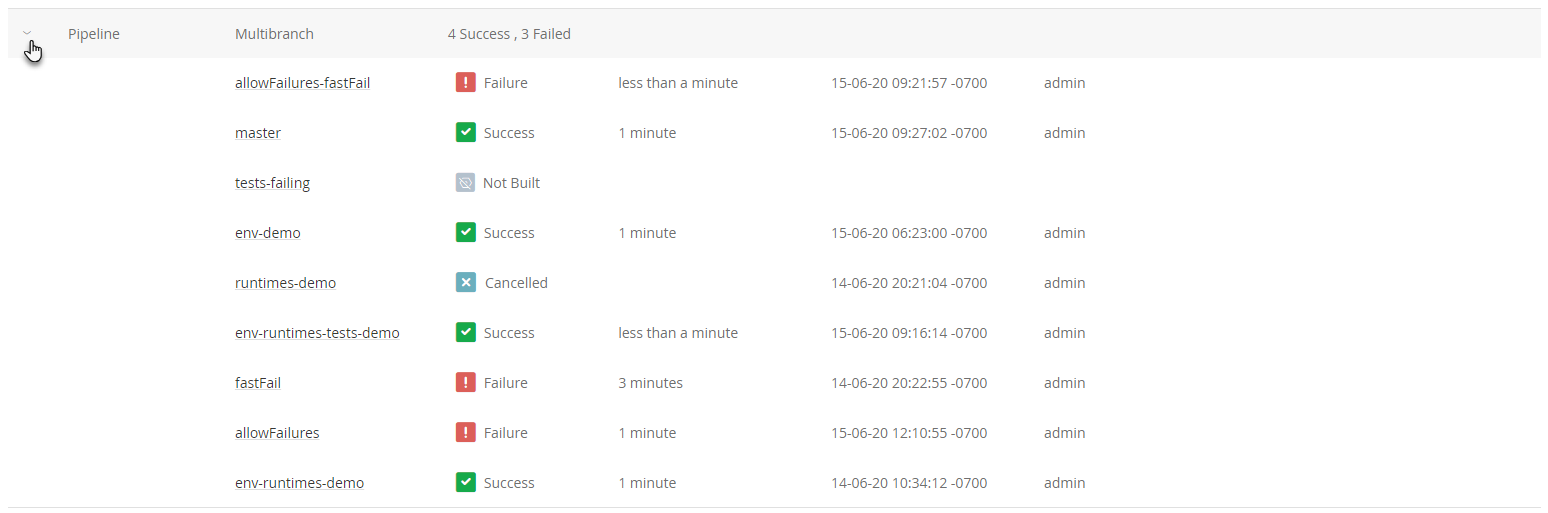
Task: Click the Pipeline label in header row
Action: coord(94,34)
